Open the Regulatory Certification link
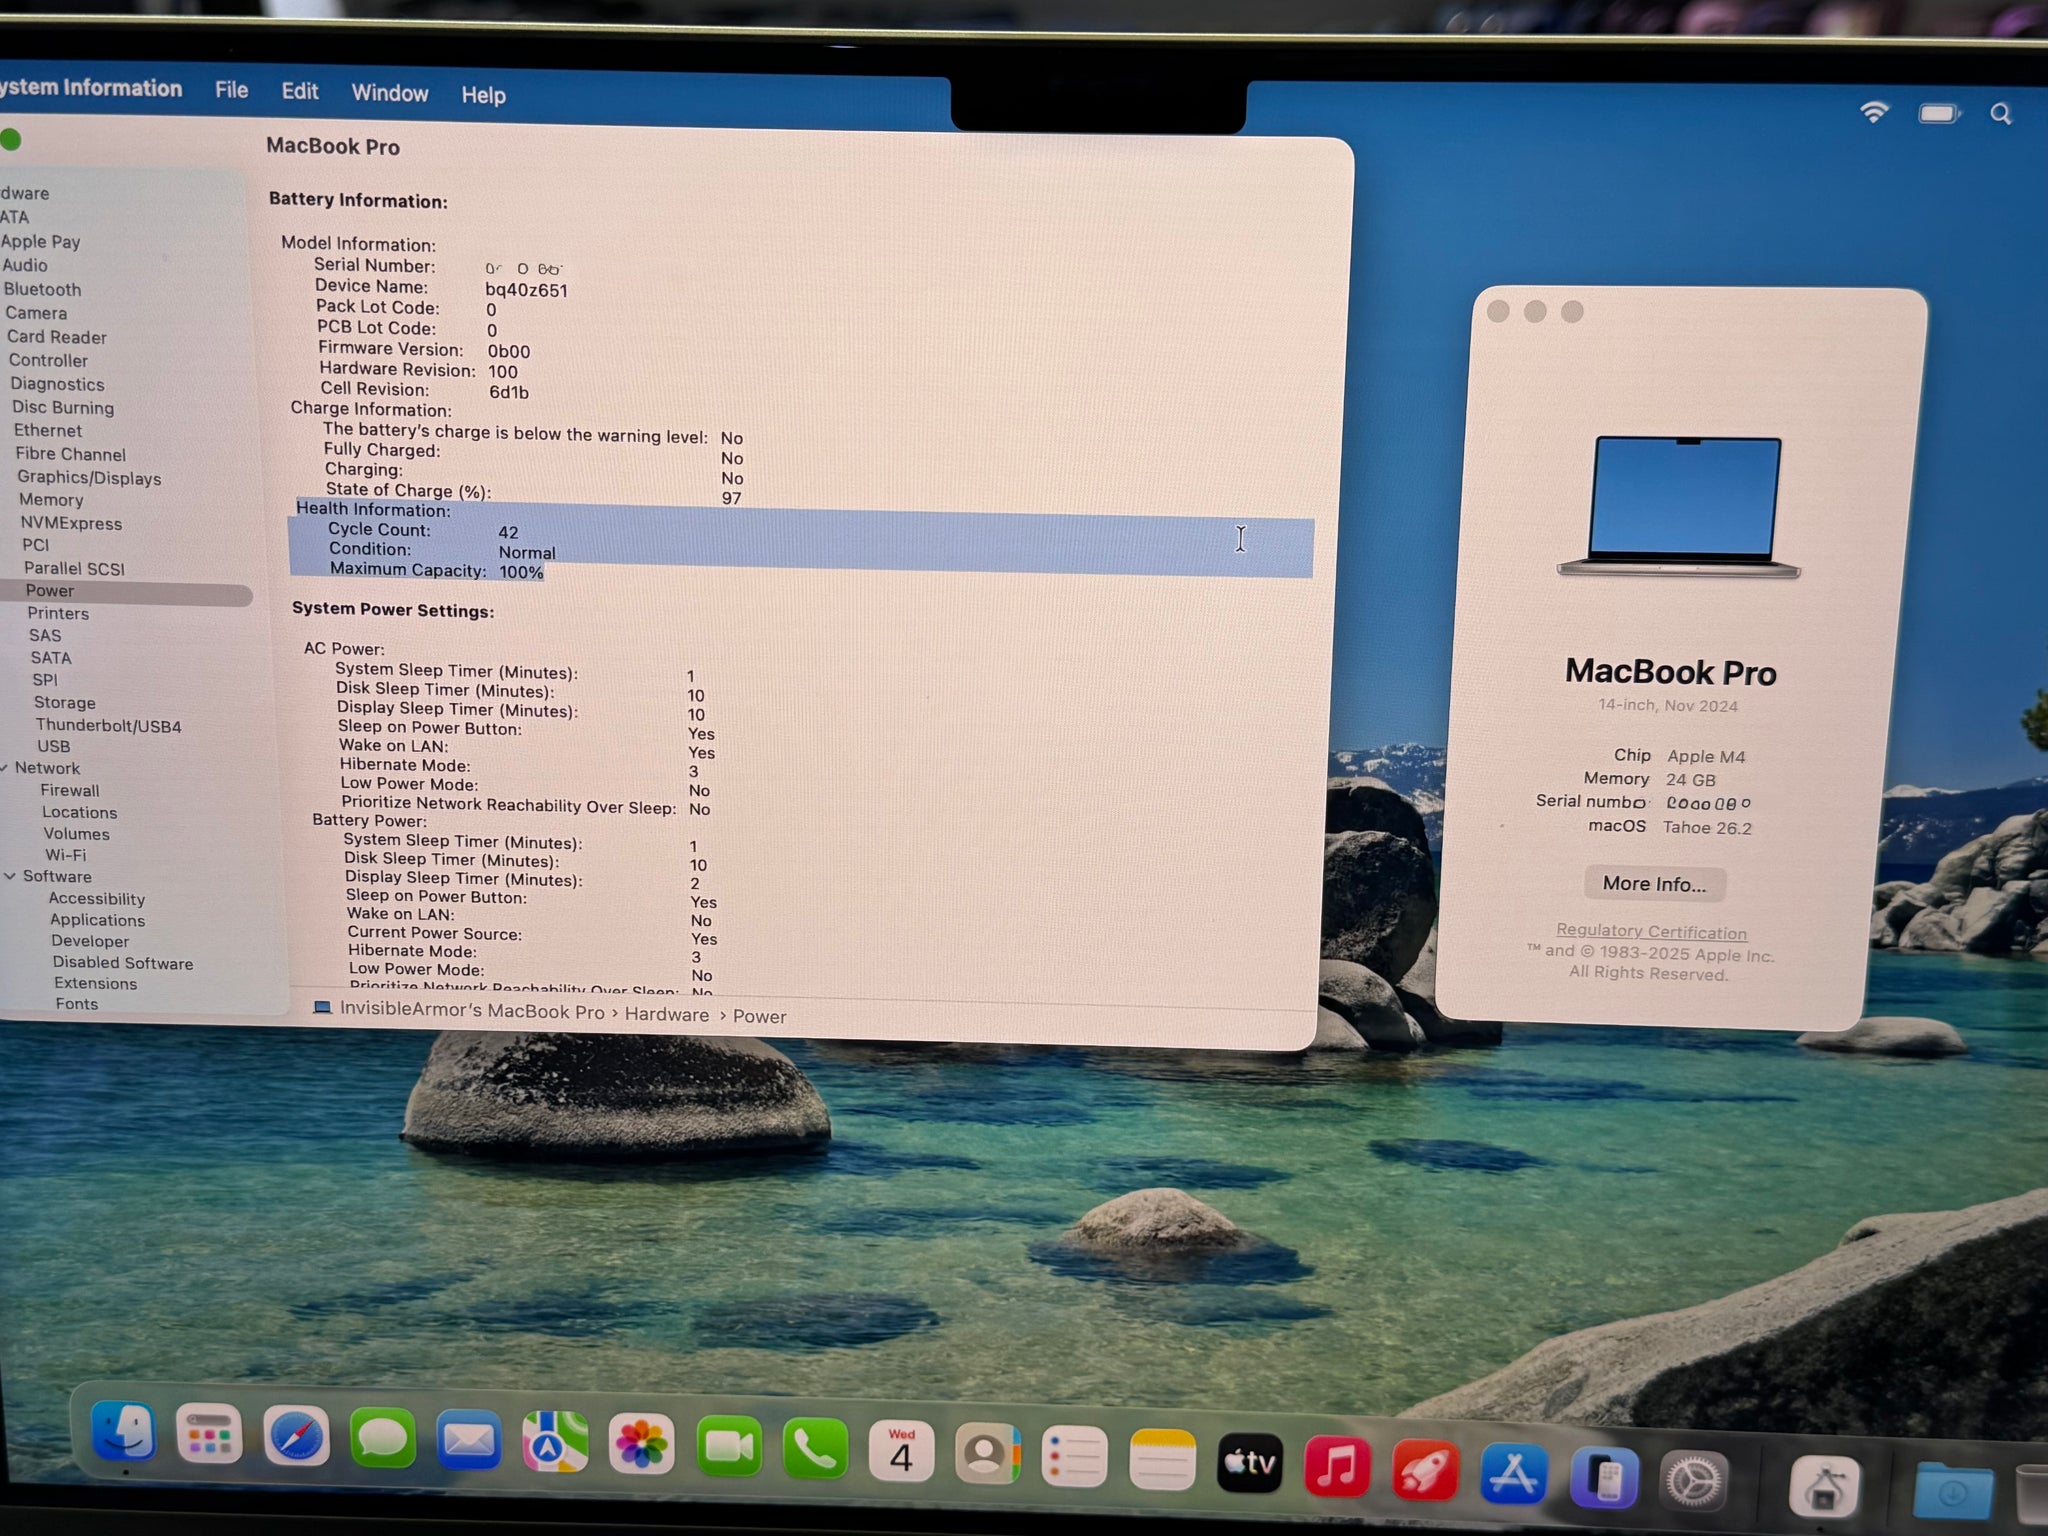2048x1536 pixels. [1651, 932]
